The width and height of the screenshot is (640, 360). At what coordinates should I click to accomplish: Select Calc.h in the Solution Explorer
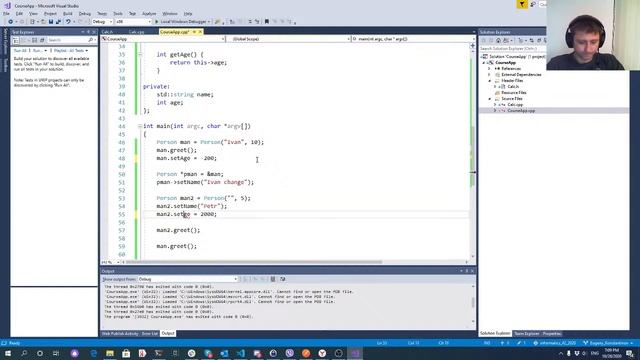(x=513, y=87)
